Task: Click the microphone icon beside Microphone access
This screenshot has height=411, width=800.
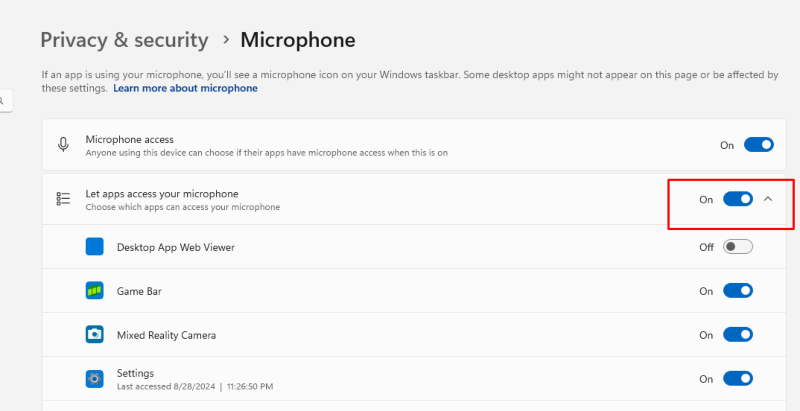Action: (x=63, y=145)
